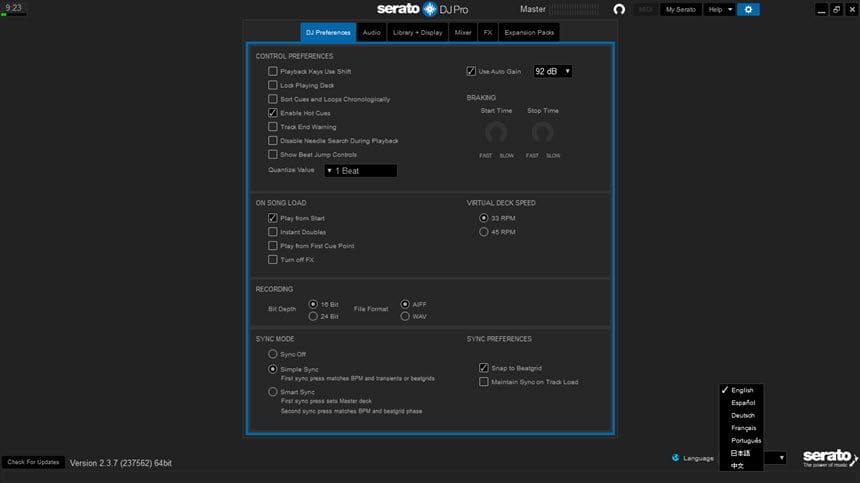The width and height of the screenshot is (860, 483).
Task: Enable Instant Doubles
Action: coord(273,232)
